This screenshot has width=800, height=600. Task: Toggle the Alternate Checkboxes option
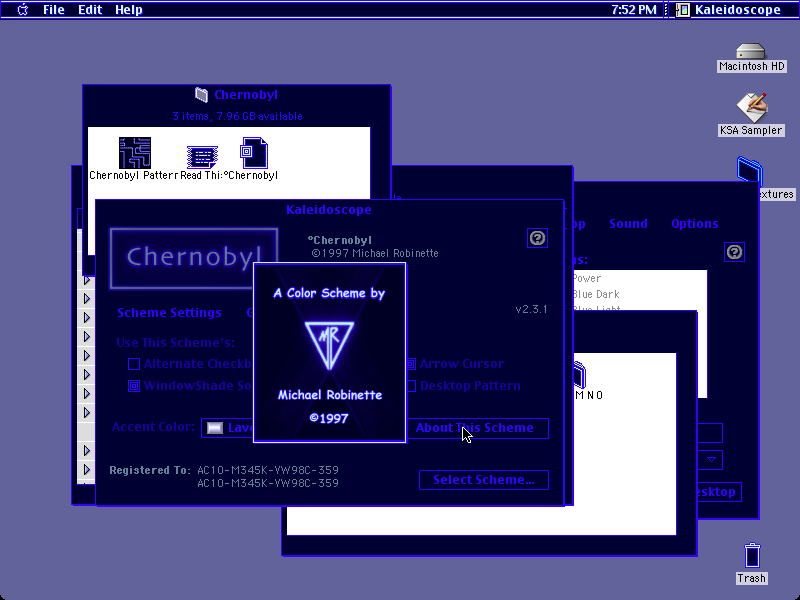tap(134, 364)
